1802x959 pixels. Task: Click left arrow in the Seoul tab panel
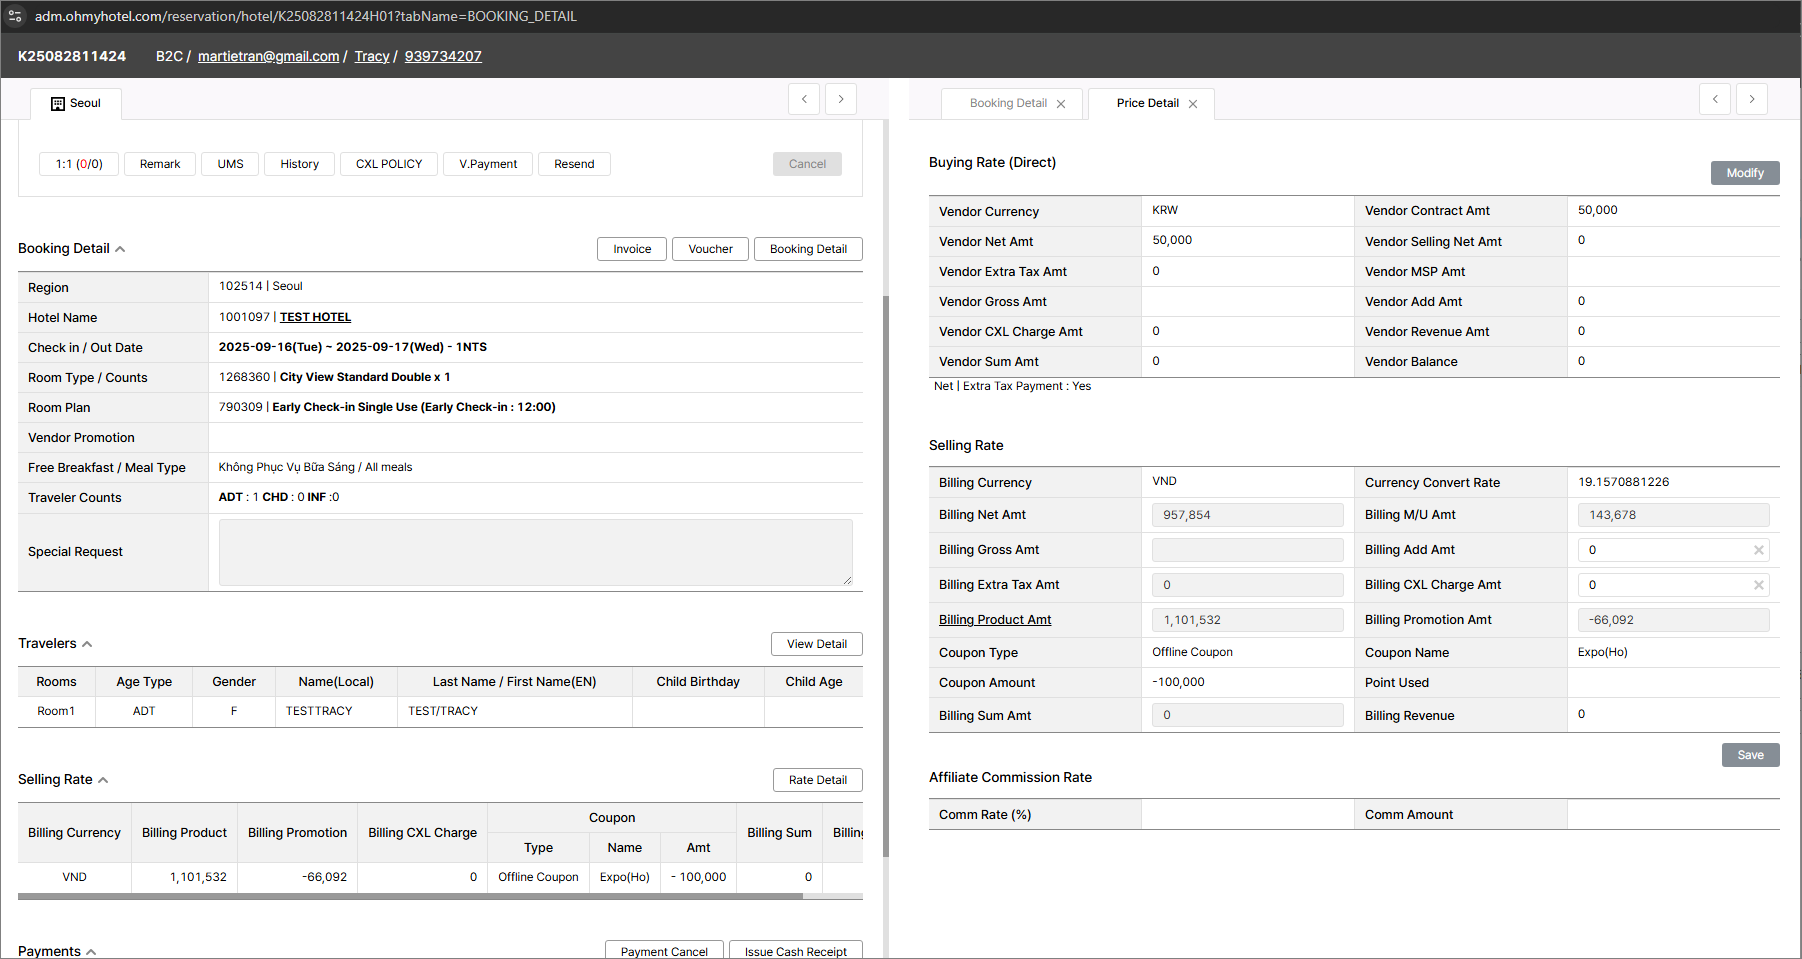click(804, 99)
